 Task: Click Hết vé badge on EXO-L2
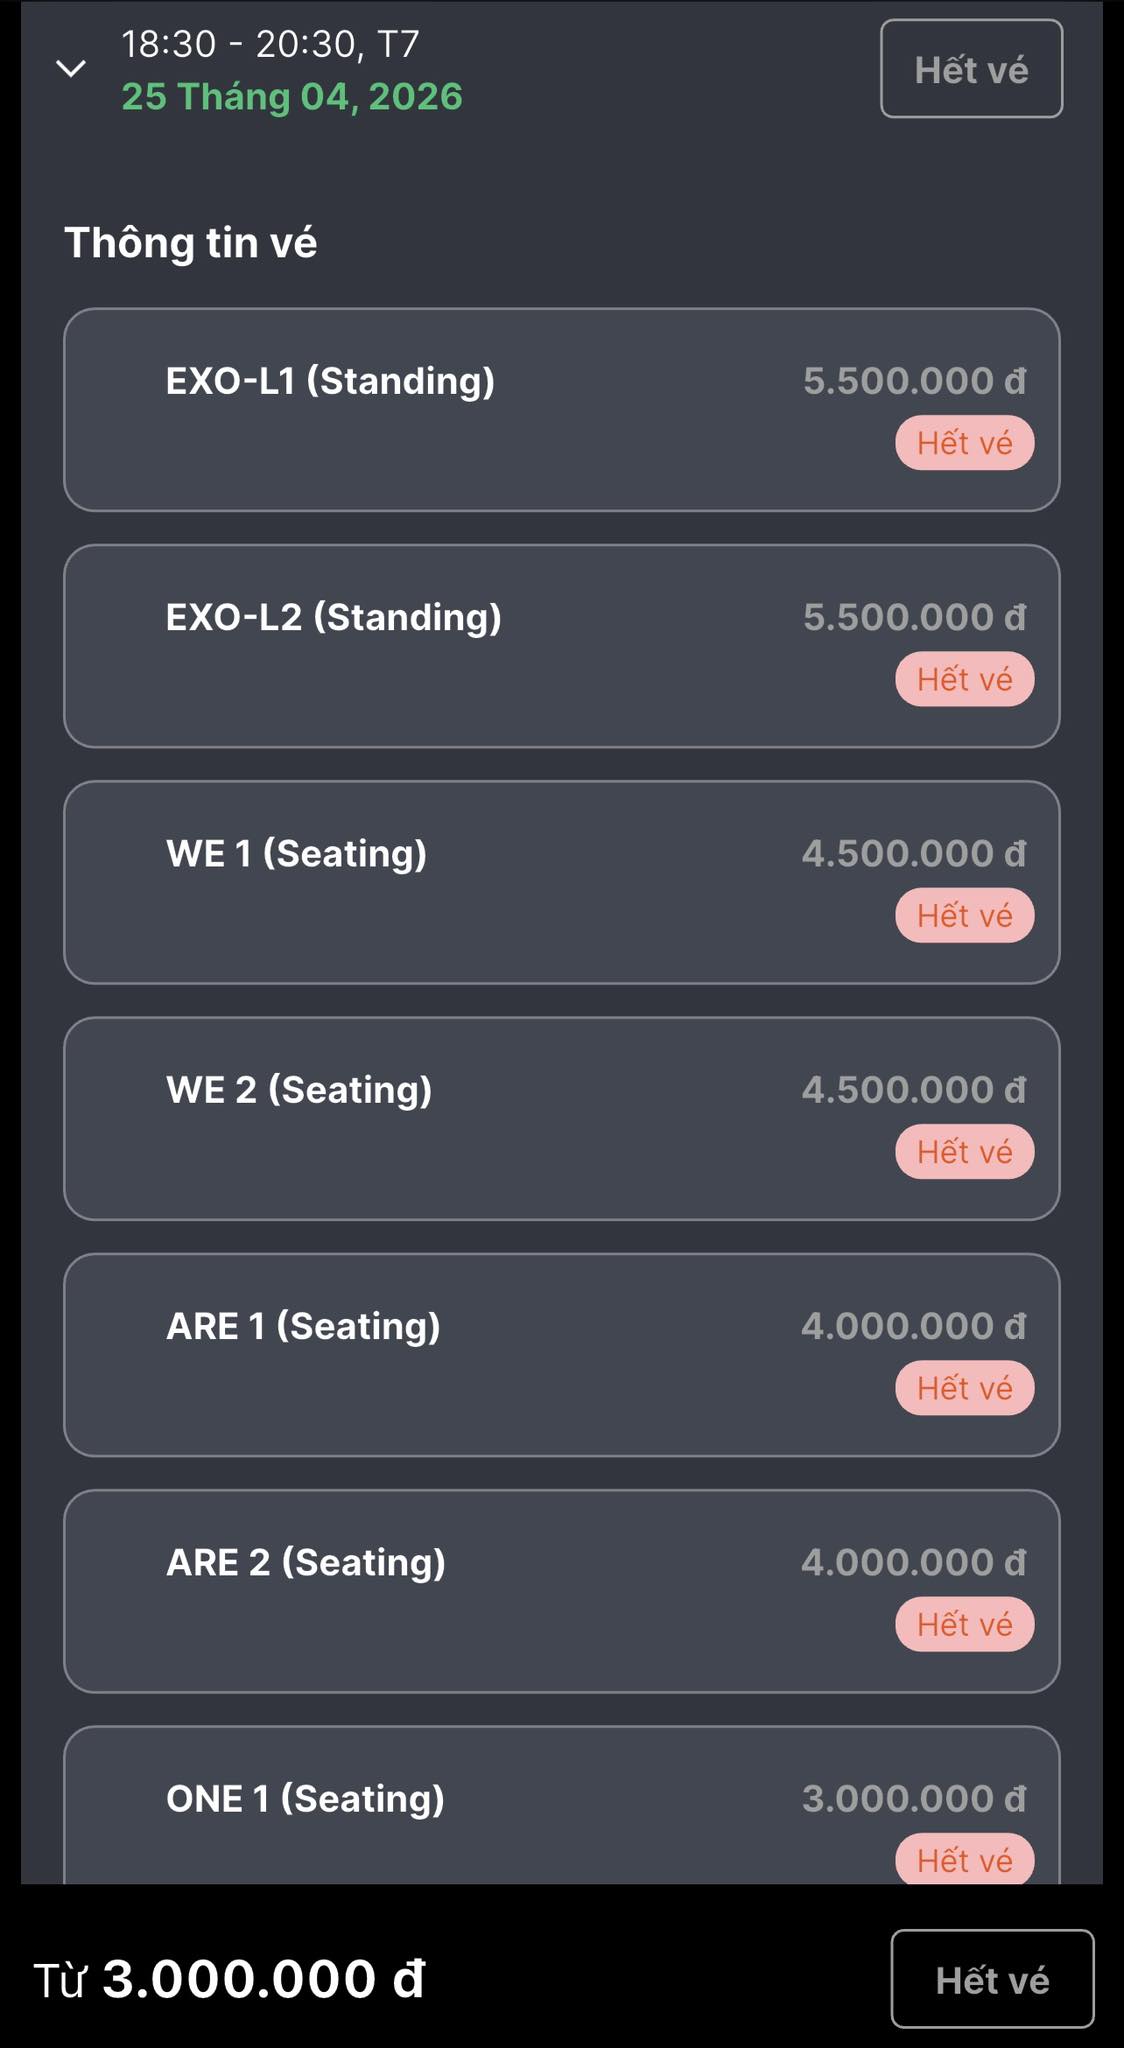pyautogui.click(x=964, y=679)
